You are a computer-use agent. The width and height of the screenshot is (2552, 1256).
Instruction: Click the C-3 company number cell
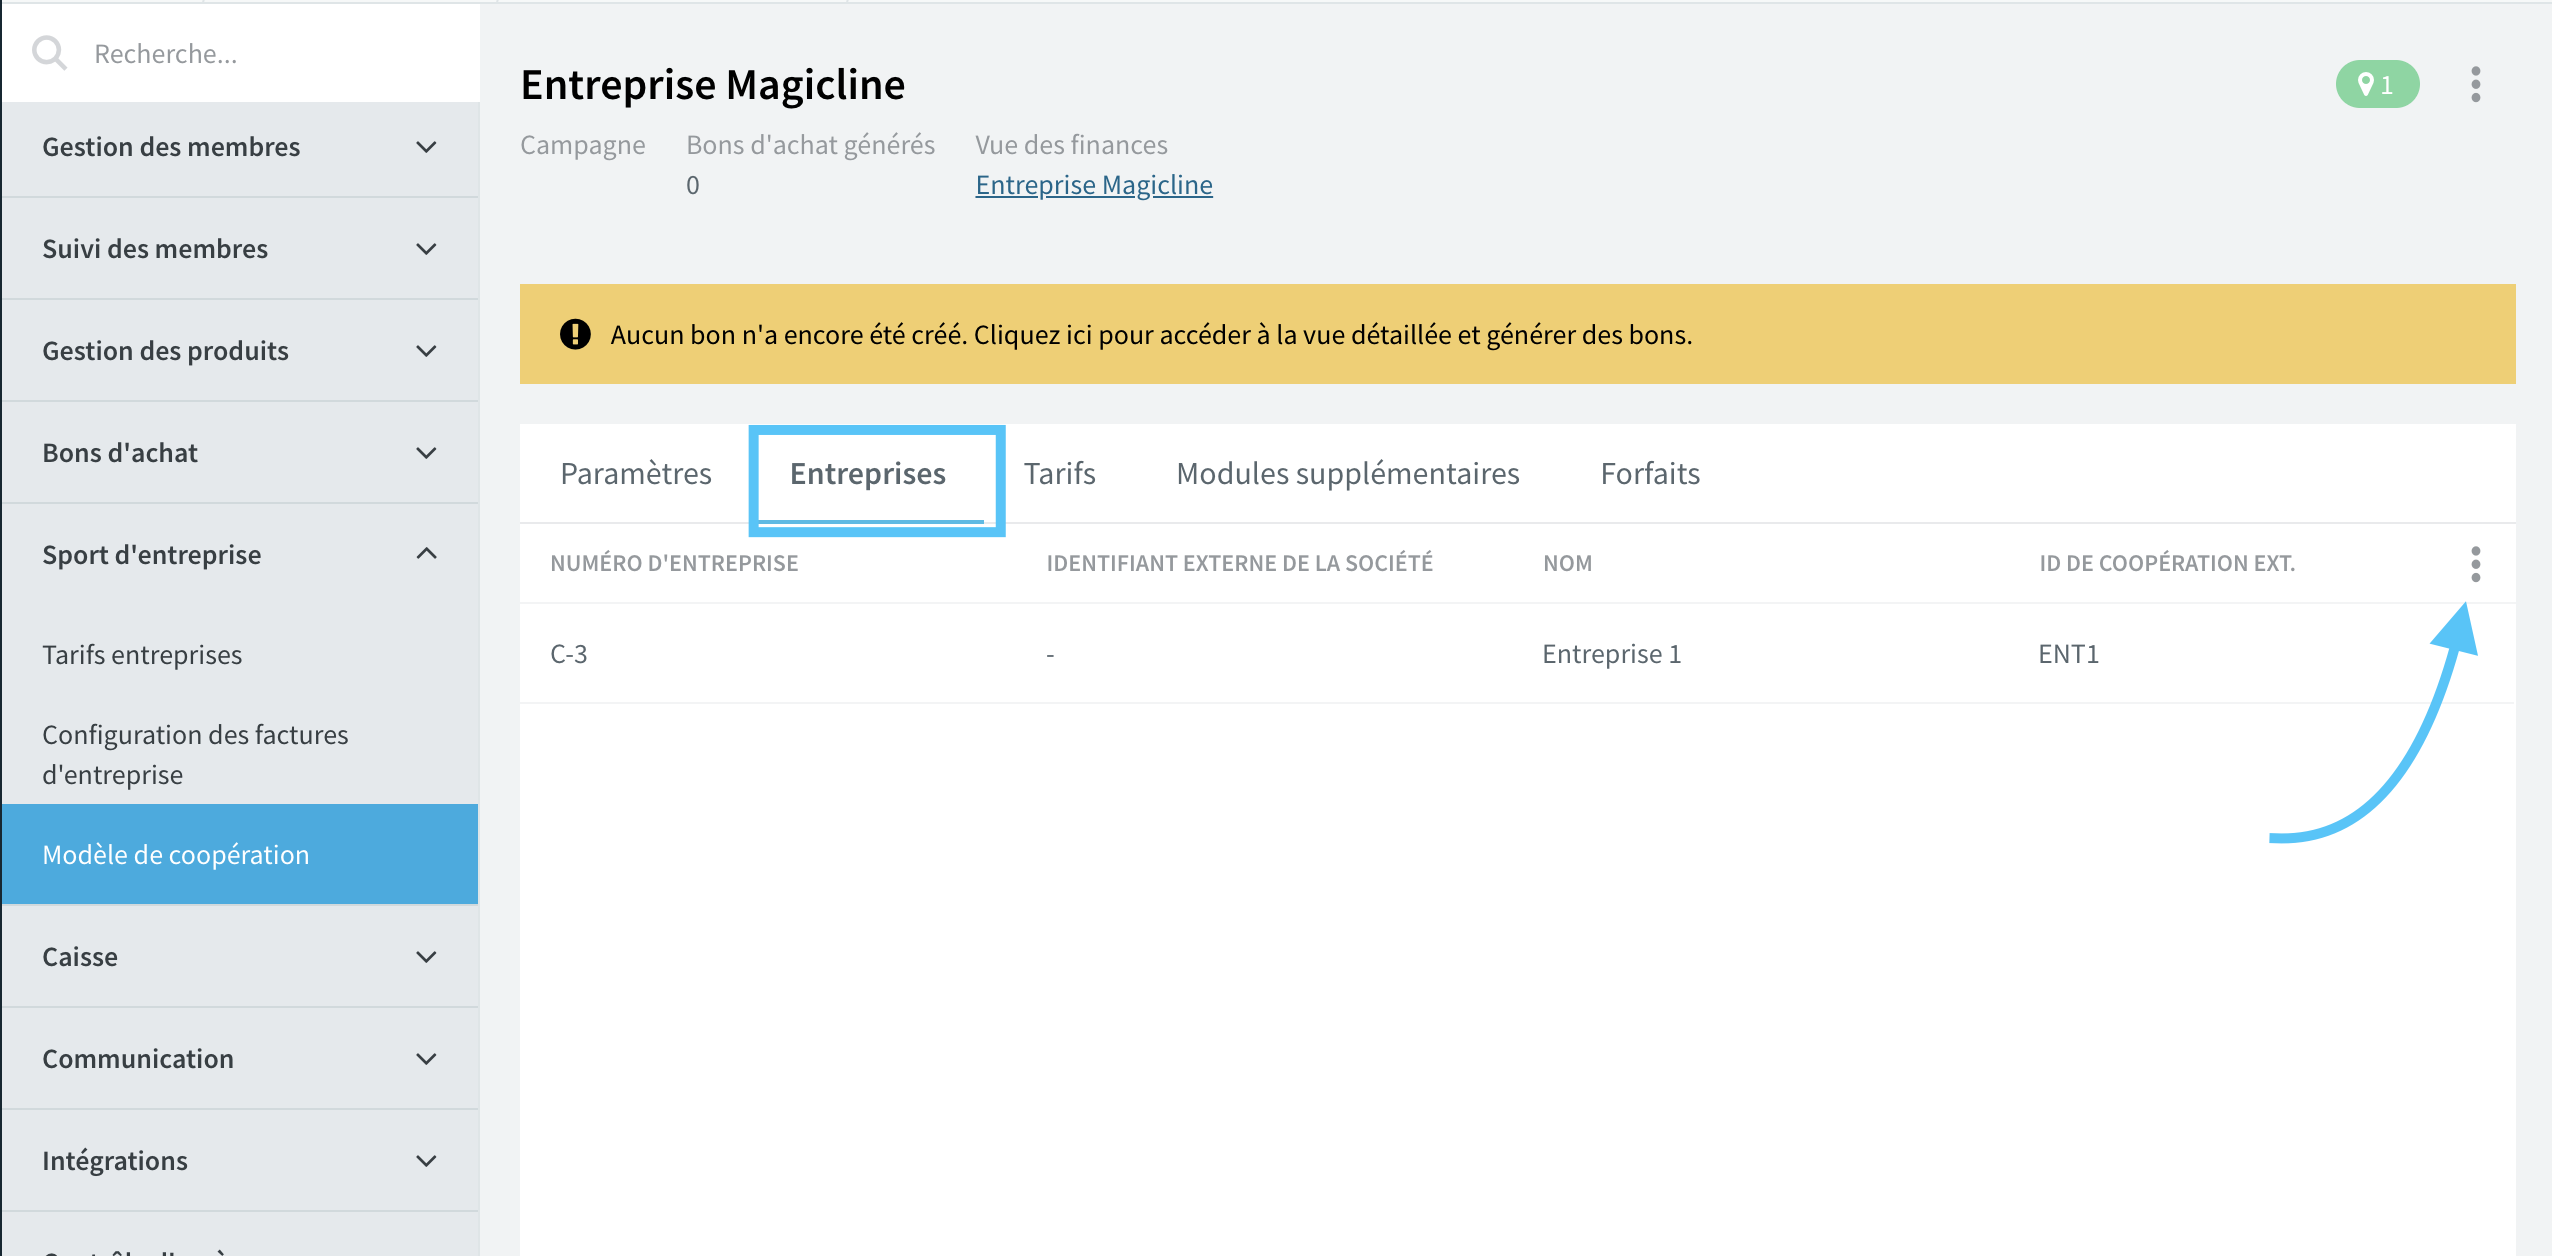pyautogui.click(x=569, y=654)
